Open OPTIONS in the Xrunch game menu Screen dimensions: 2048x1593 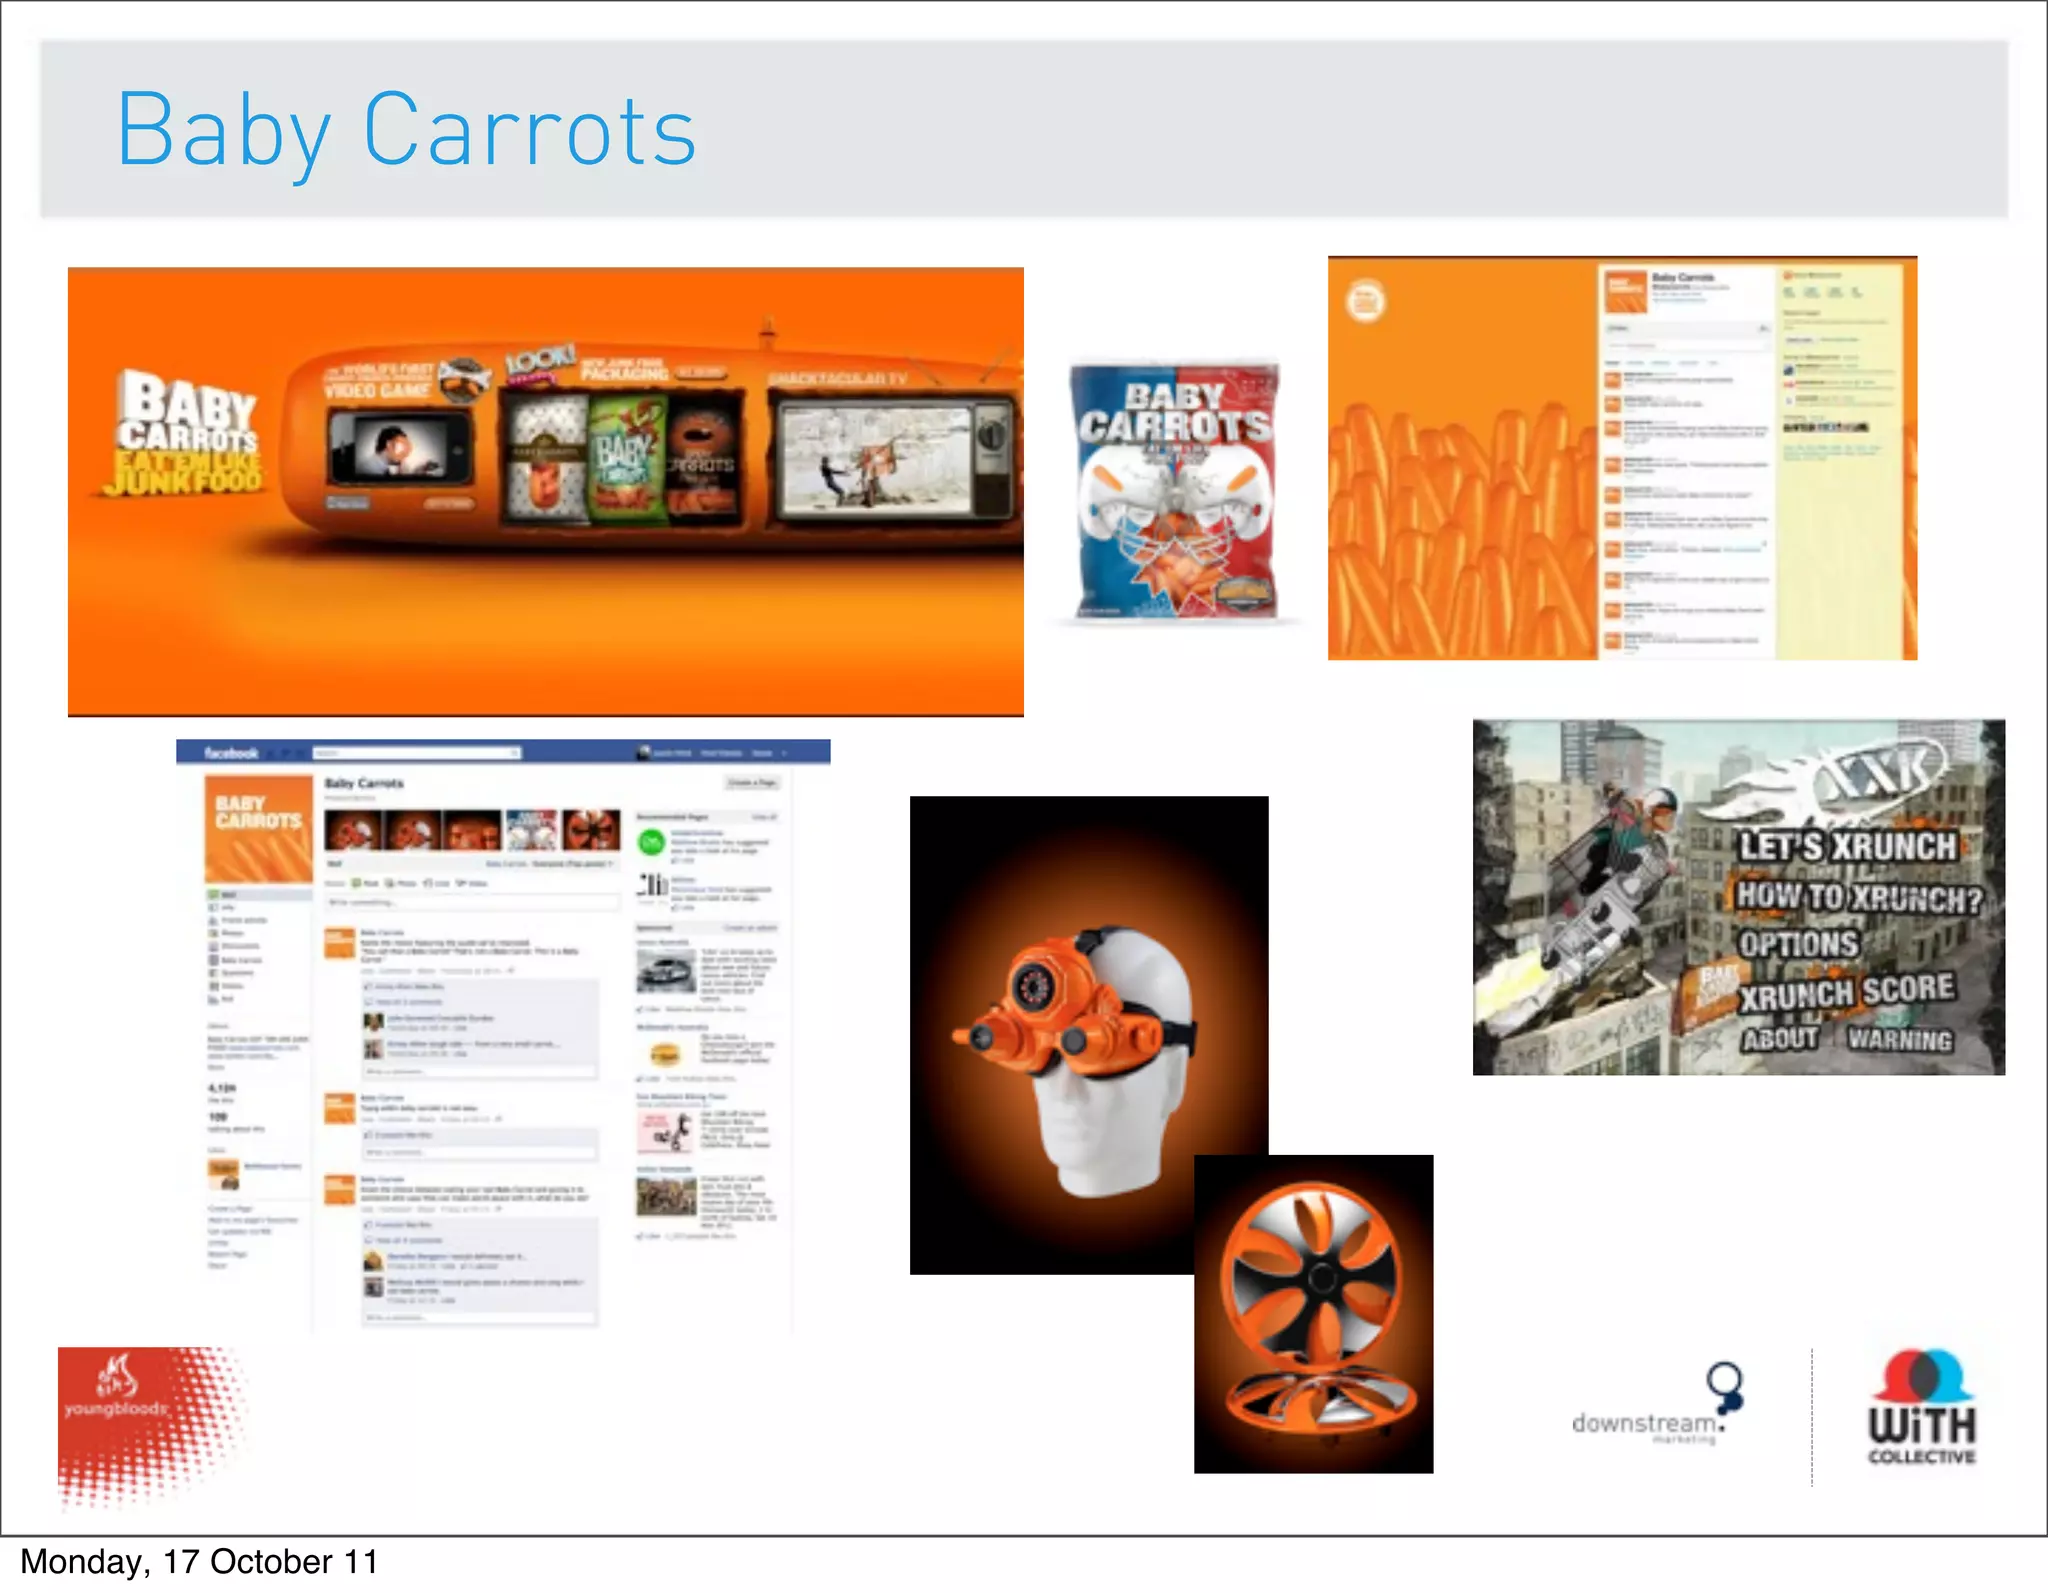click(1798, 944)
